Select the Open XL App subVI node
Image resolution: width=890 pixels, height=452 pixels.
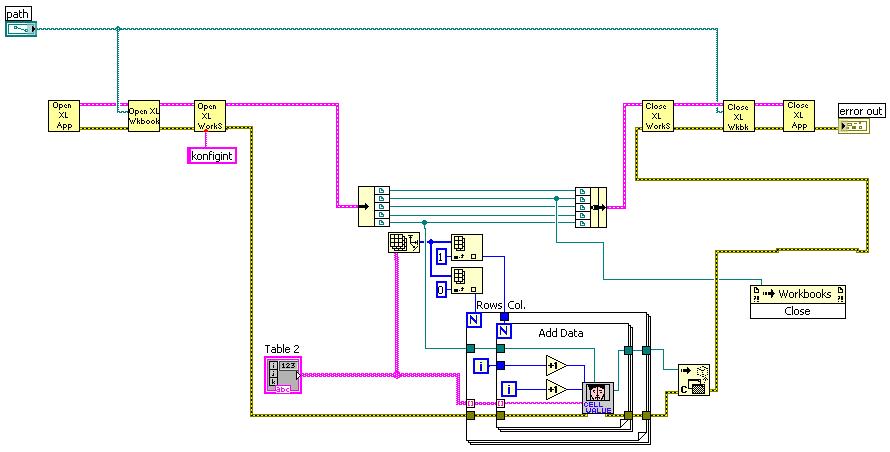point(64,116)
